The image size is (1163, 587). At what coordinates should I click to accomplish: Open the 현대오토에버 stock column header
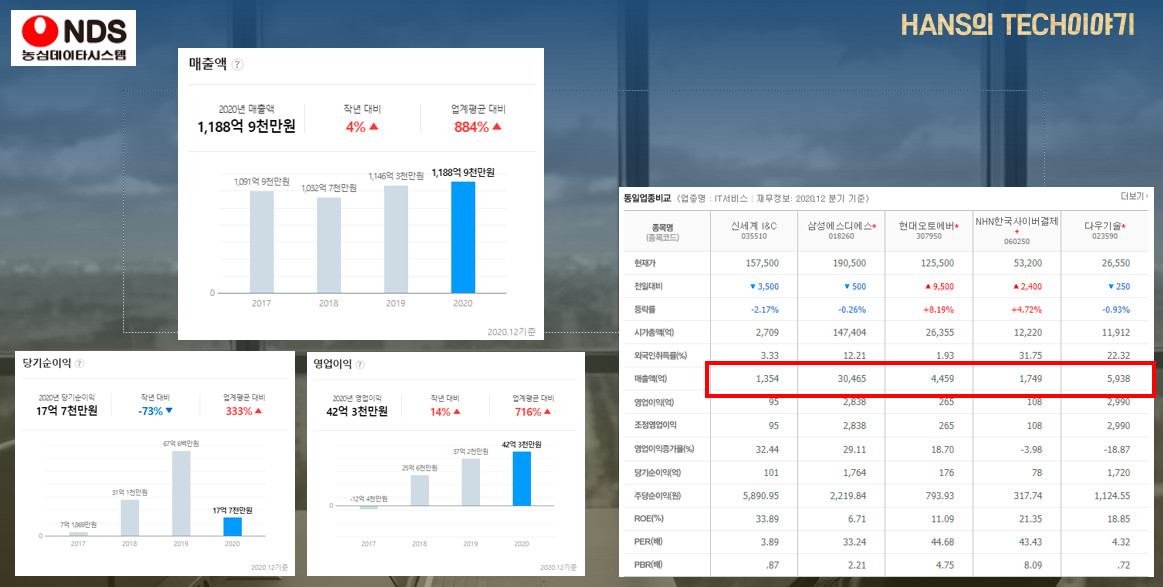tap(929, 230)
